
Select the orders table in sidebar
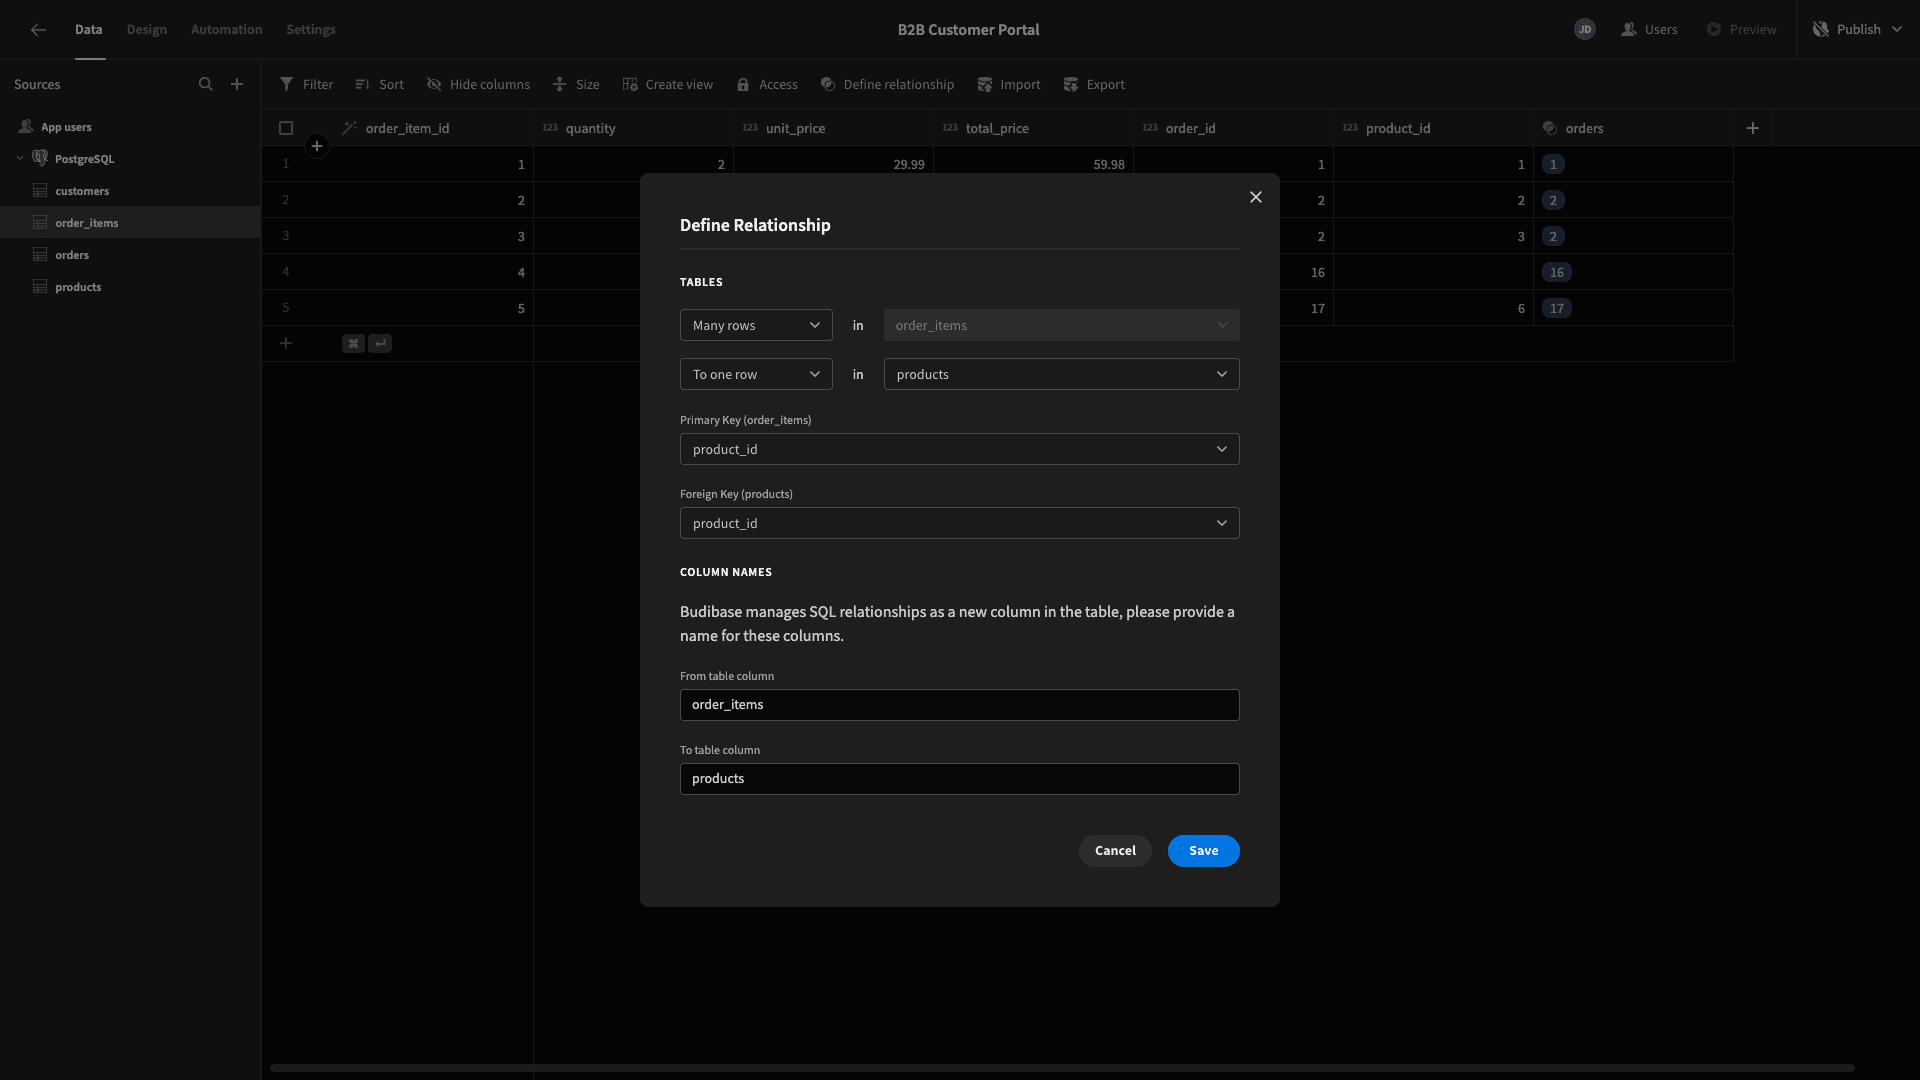click(130, 255)
